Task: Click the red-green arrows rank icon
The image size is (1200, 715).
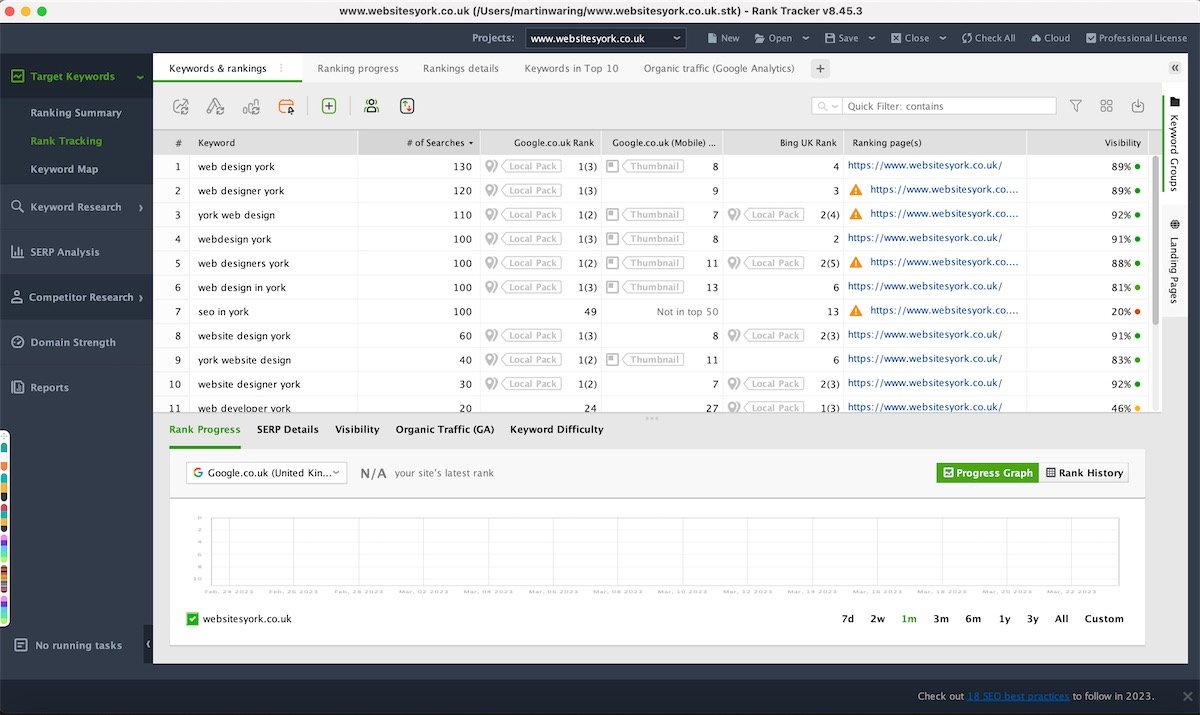Action: tap(406, 106)
